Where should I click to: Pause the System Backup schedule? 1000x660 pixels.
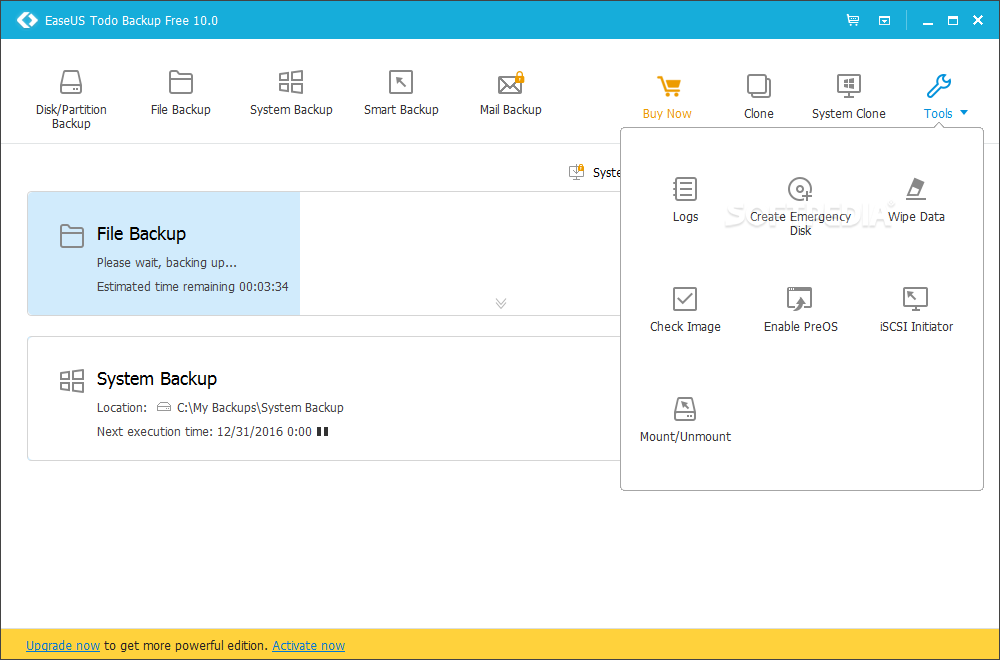point(323,432)
